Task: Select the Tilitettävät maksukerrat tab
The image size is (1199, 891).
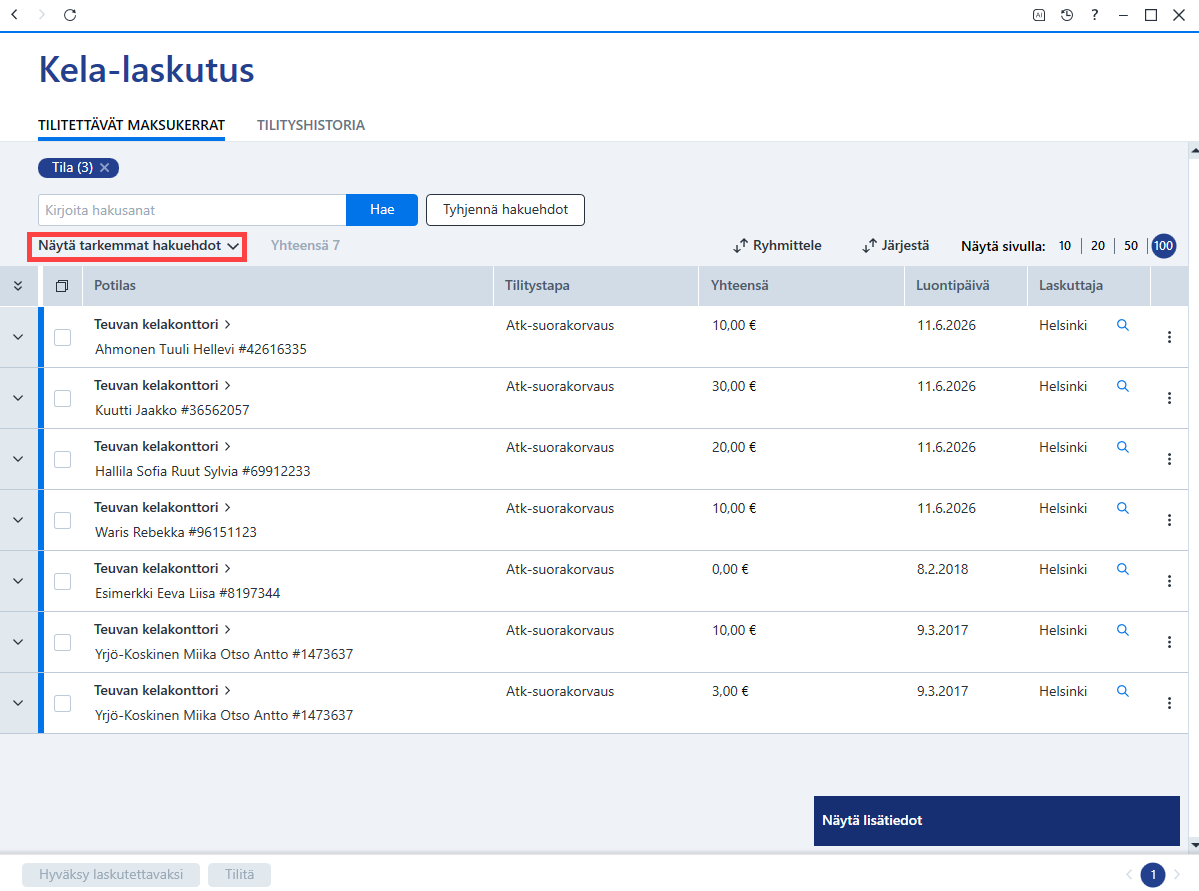Action: pos(132,125)
